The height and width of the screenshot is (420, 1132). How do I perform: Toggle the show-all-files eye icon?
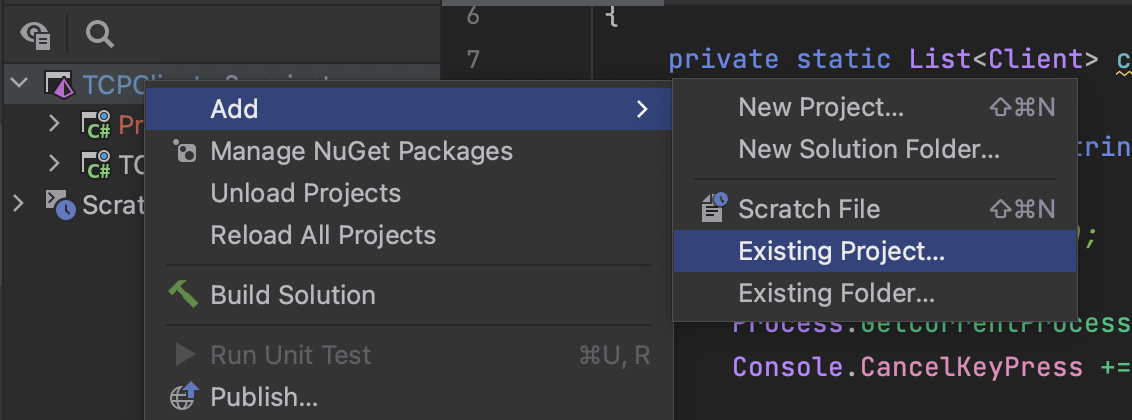[35, 34]
